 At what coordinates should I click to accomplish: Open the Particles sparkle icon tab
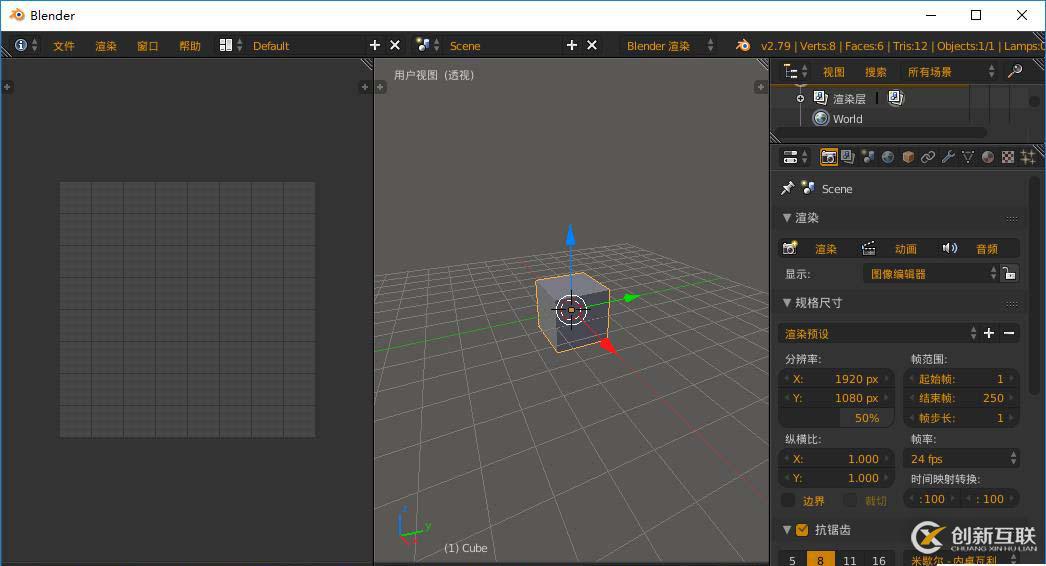(1027, 157)
